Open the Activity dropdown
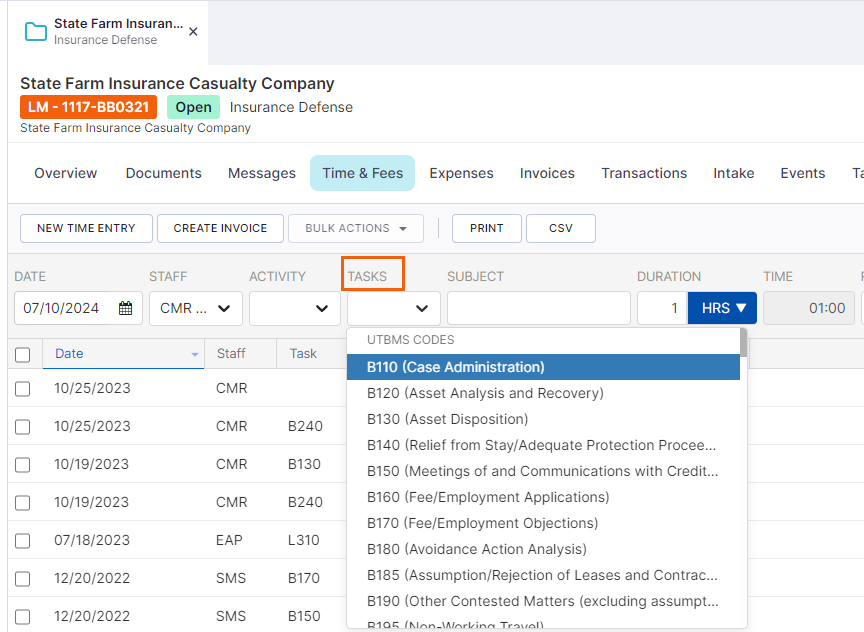 (x=295, y=308)
